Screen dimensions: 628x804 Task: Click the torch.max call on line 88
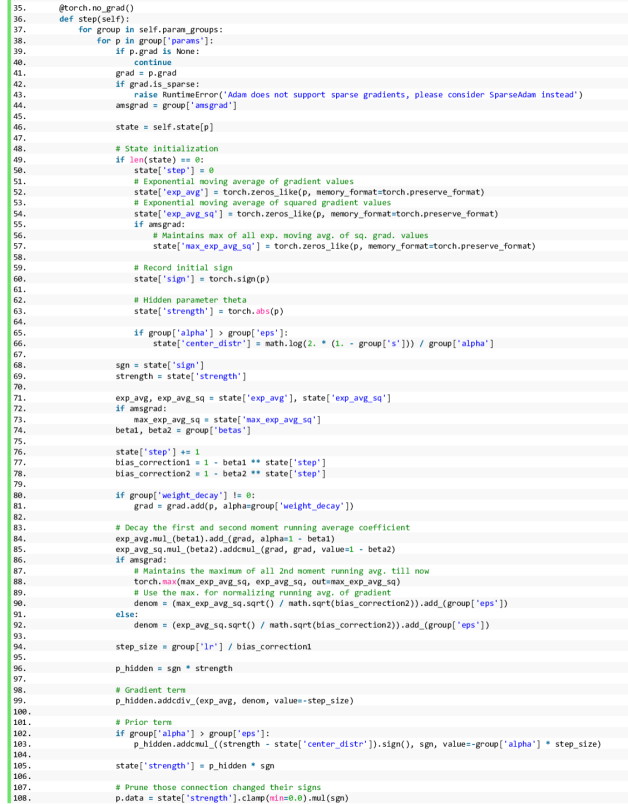(x=154, y=581)
